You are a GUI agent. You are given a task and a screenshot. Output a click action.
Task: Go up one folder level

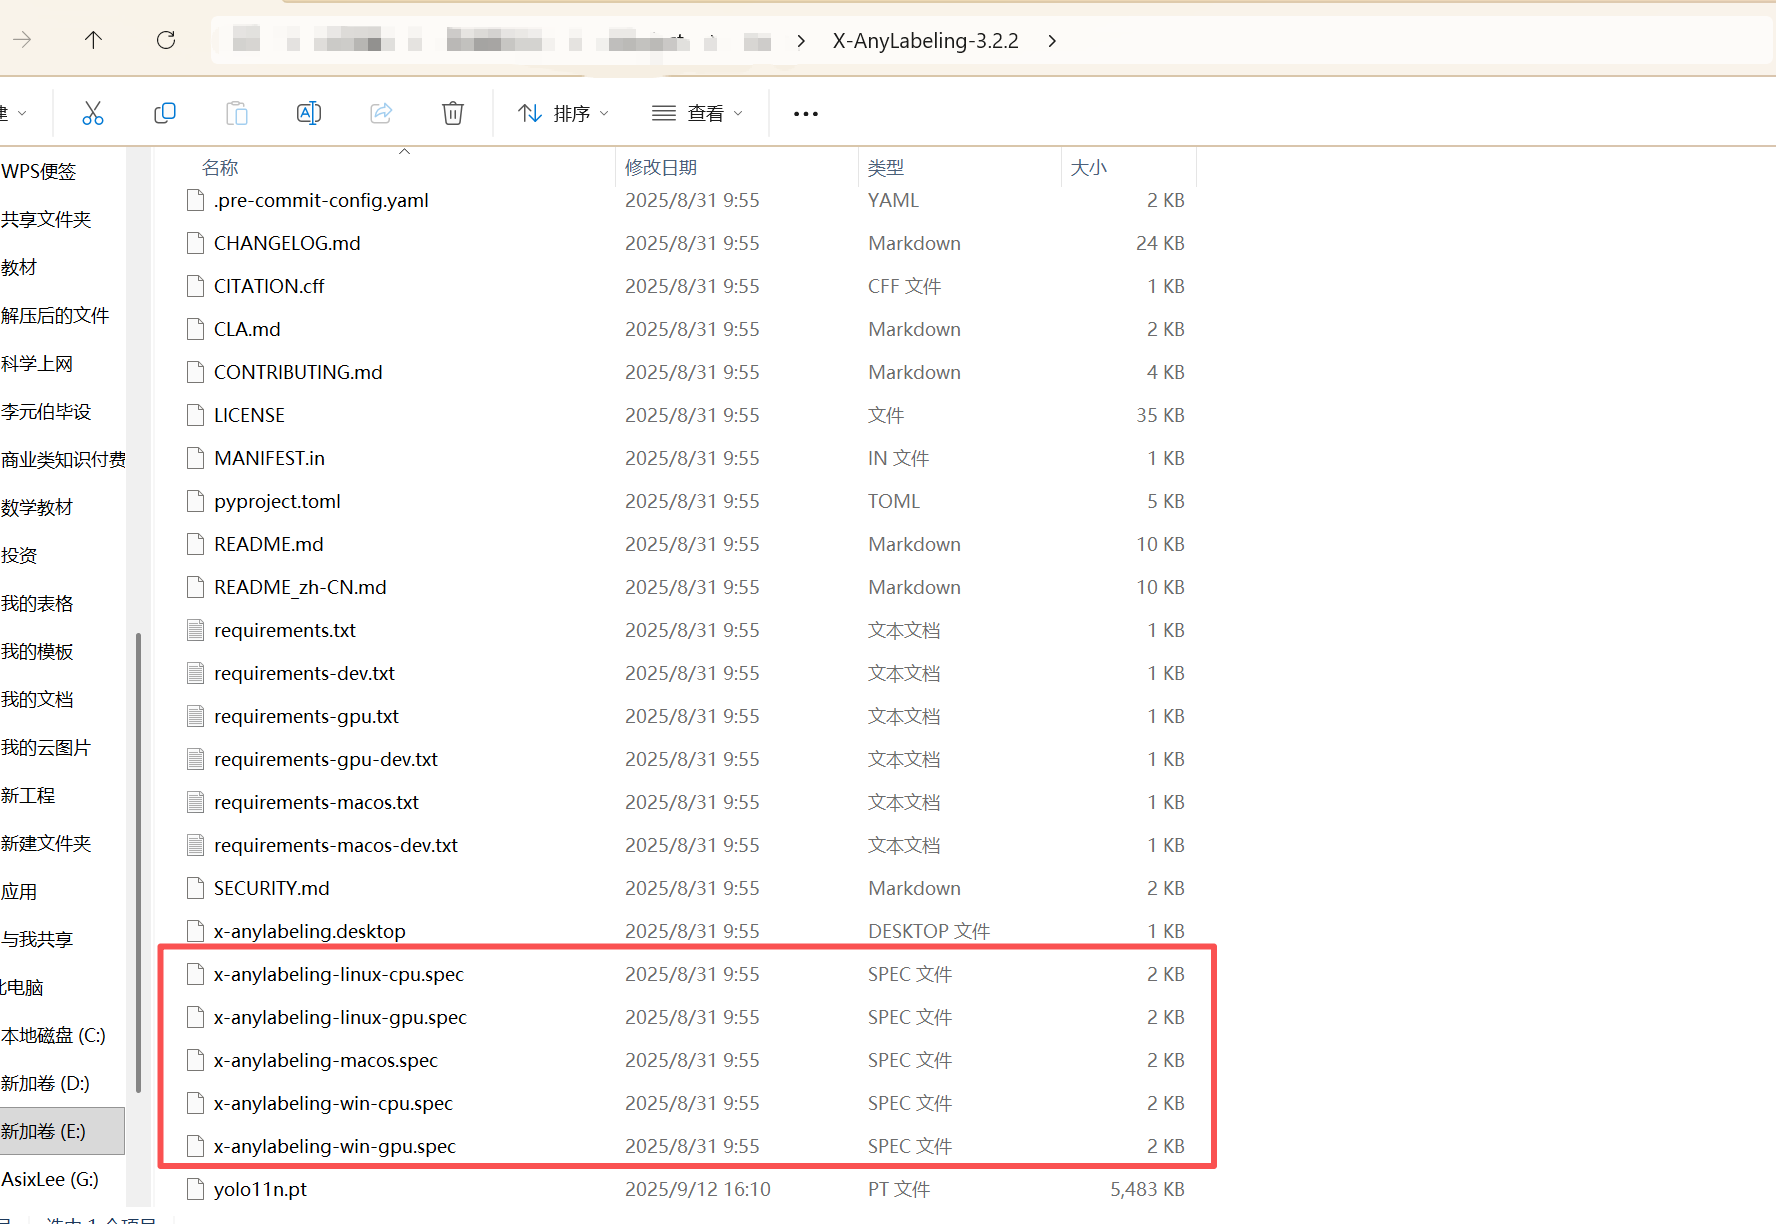93,40
